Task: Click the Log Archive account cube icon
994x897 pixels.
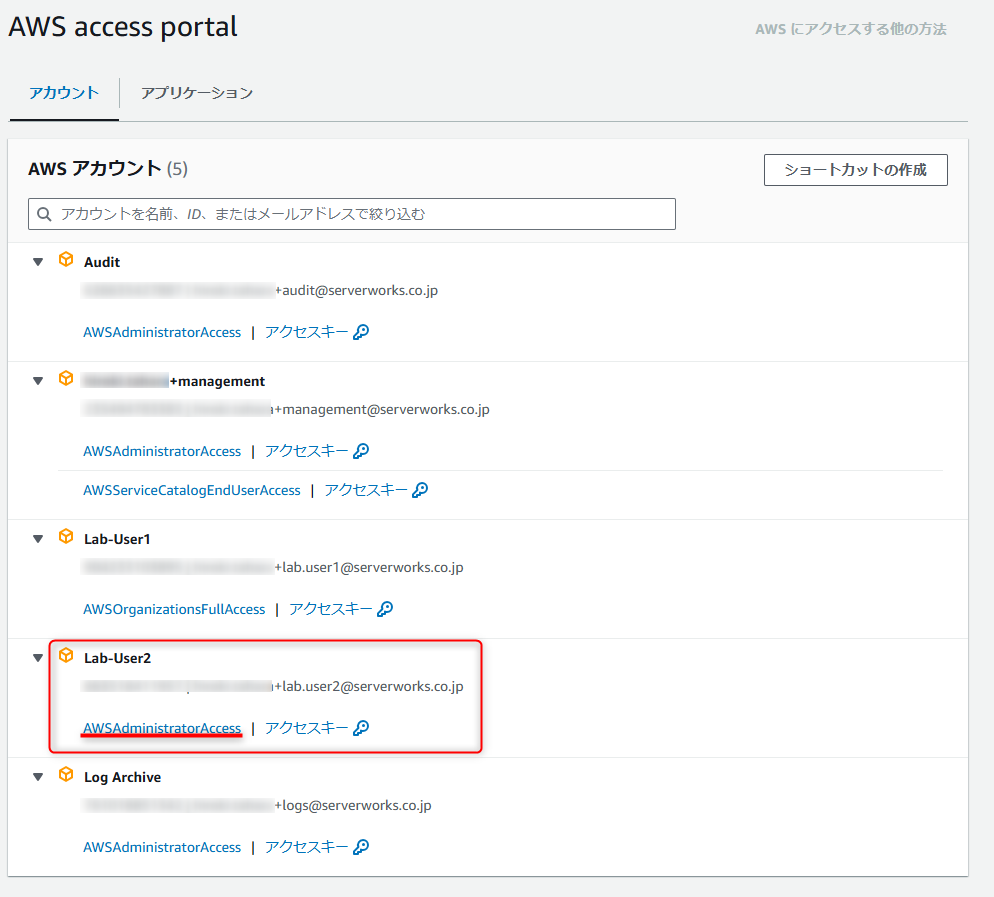Action: point(66,775)
